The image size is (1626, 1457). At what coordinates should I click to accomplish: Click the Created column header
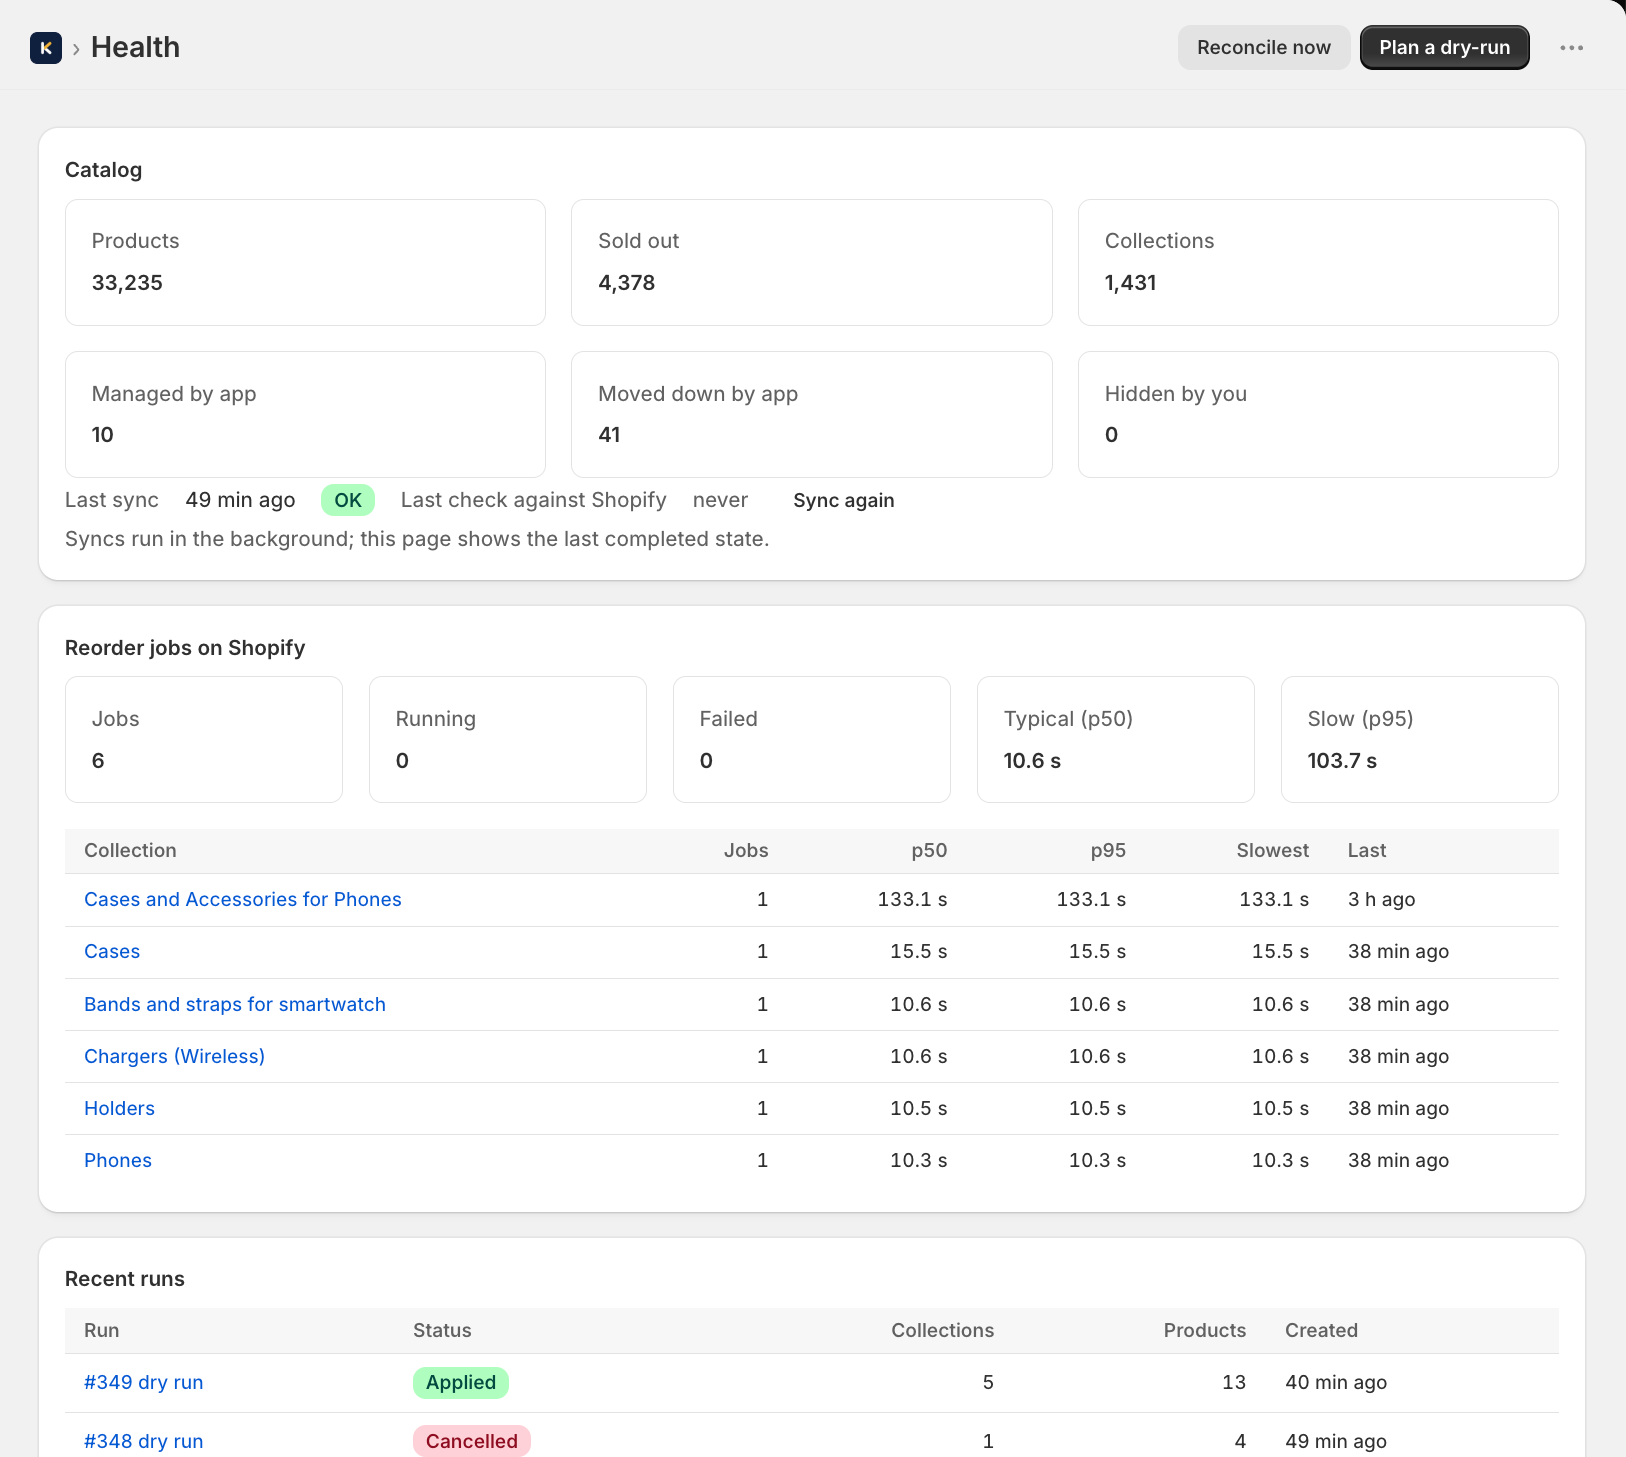(1322, 1331)
